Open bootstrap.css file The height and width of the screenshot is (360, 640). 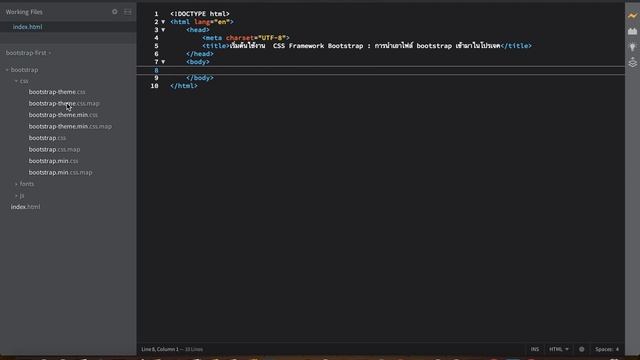point(47,138)
